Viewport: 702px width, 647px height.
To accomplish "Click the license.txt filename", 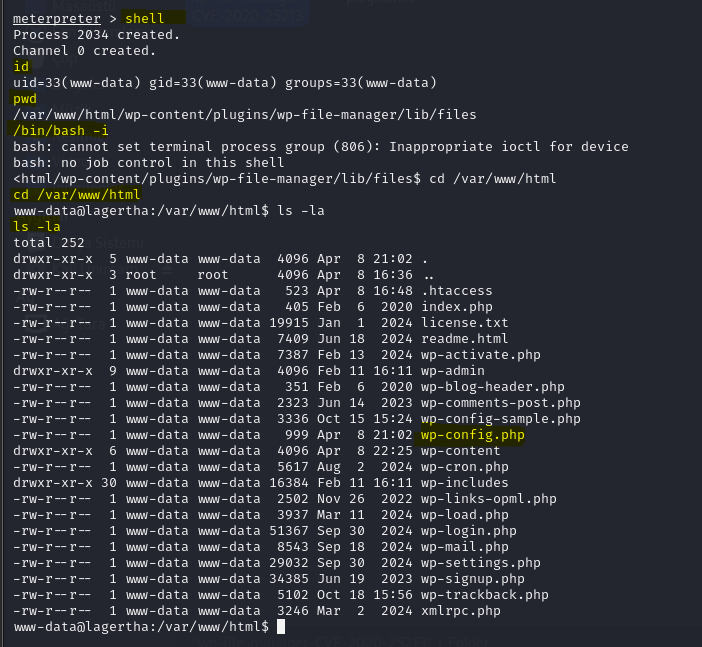I will (x=464, y=323).
